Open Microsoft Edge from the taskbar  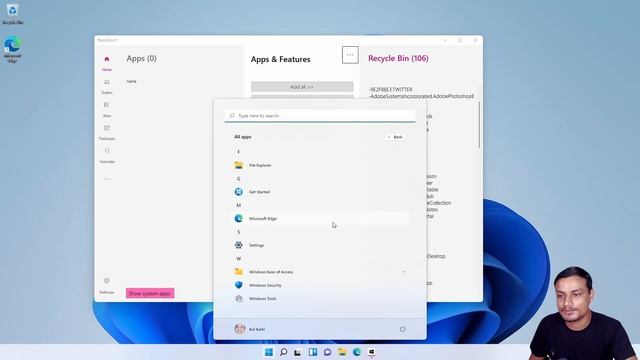click(x=357, y=352)
